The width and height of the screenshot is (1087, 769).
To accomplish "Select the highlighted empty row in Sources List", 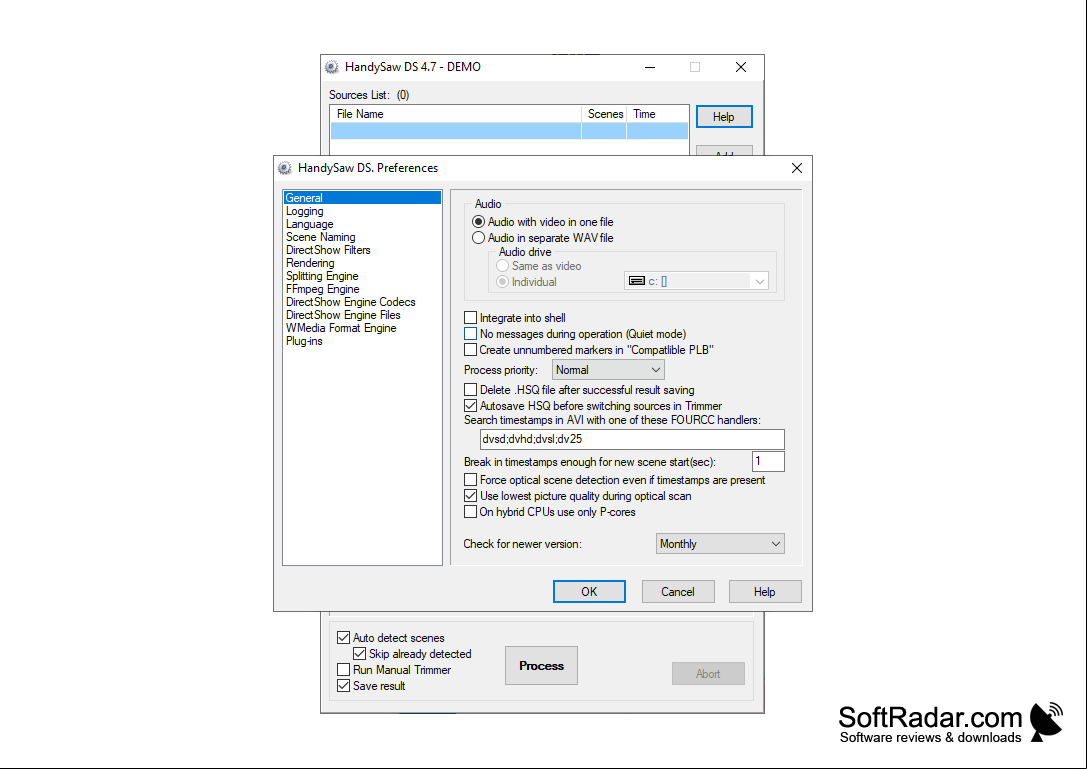I will pyautogui.click(x=510, y=130).
